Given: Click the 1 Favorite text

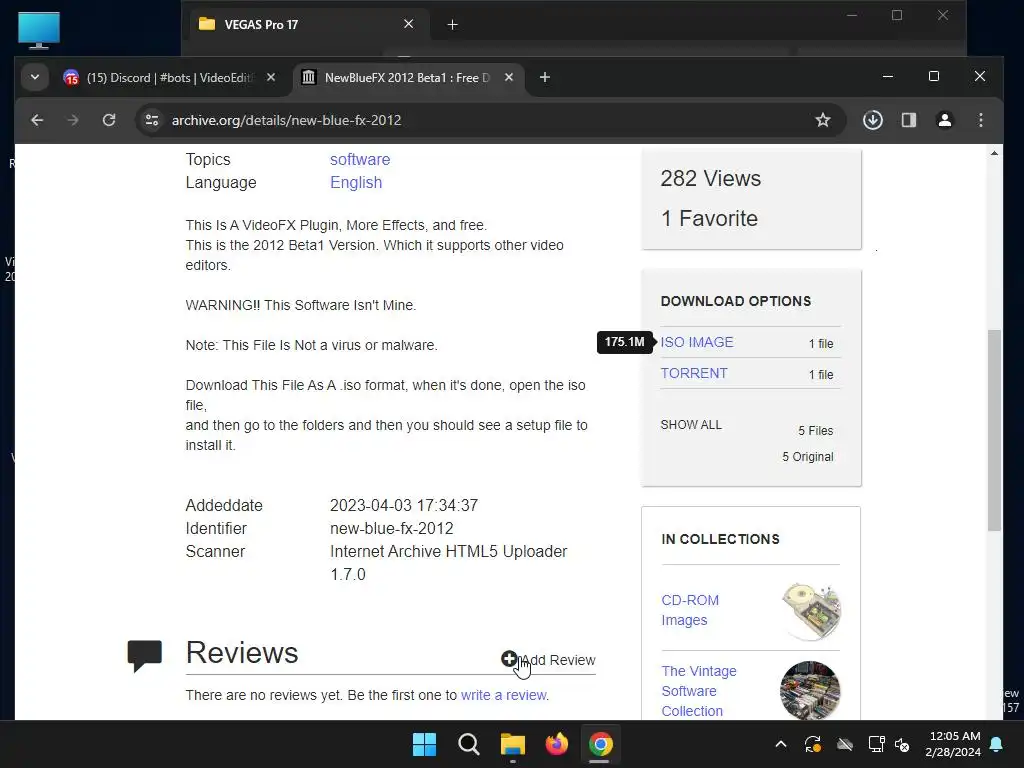Looking at the screenshot, I should click(x=709, y=218).
